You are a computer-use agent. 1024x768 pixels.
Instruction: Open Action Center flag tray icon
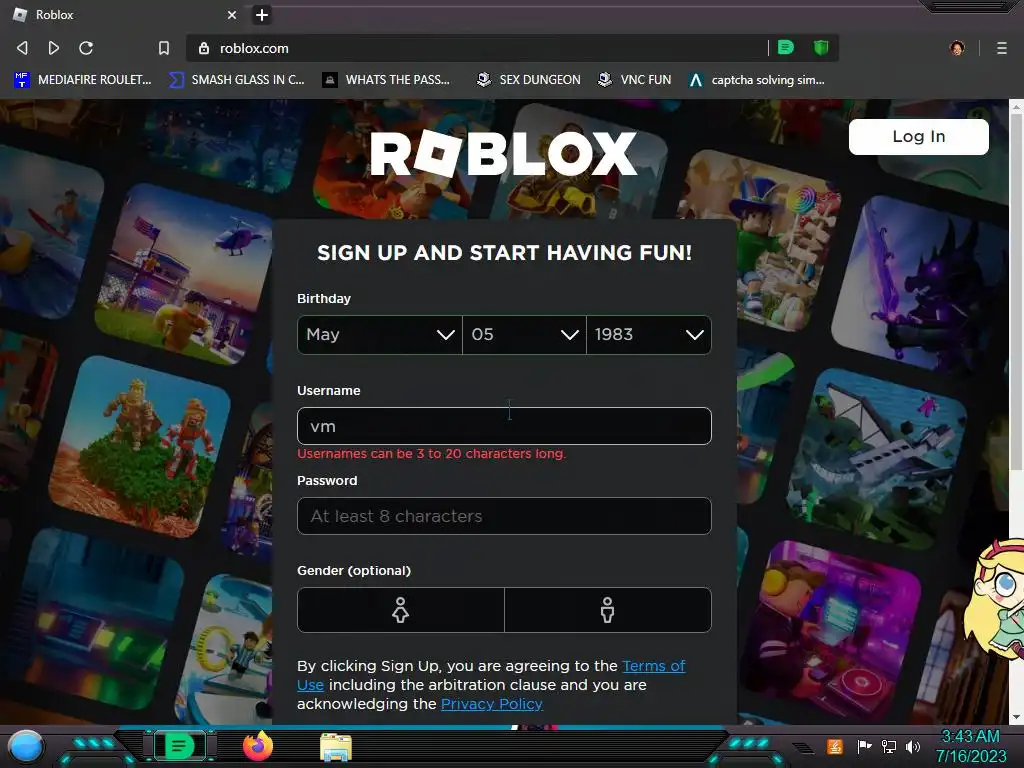click(x=865, y=746)
